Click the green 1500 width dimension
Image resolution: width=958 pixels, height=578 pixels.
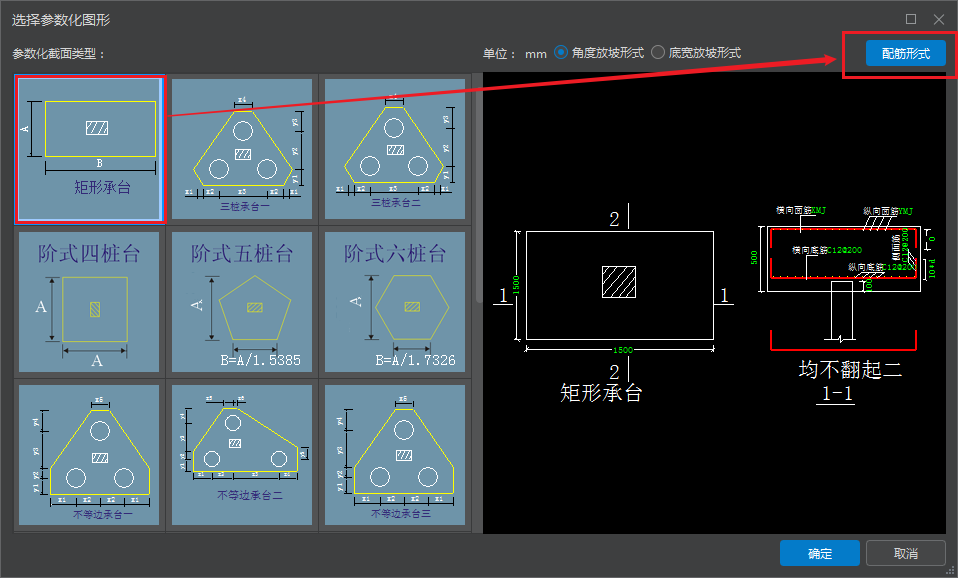(x=623, y=350)
